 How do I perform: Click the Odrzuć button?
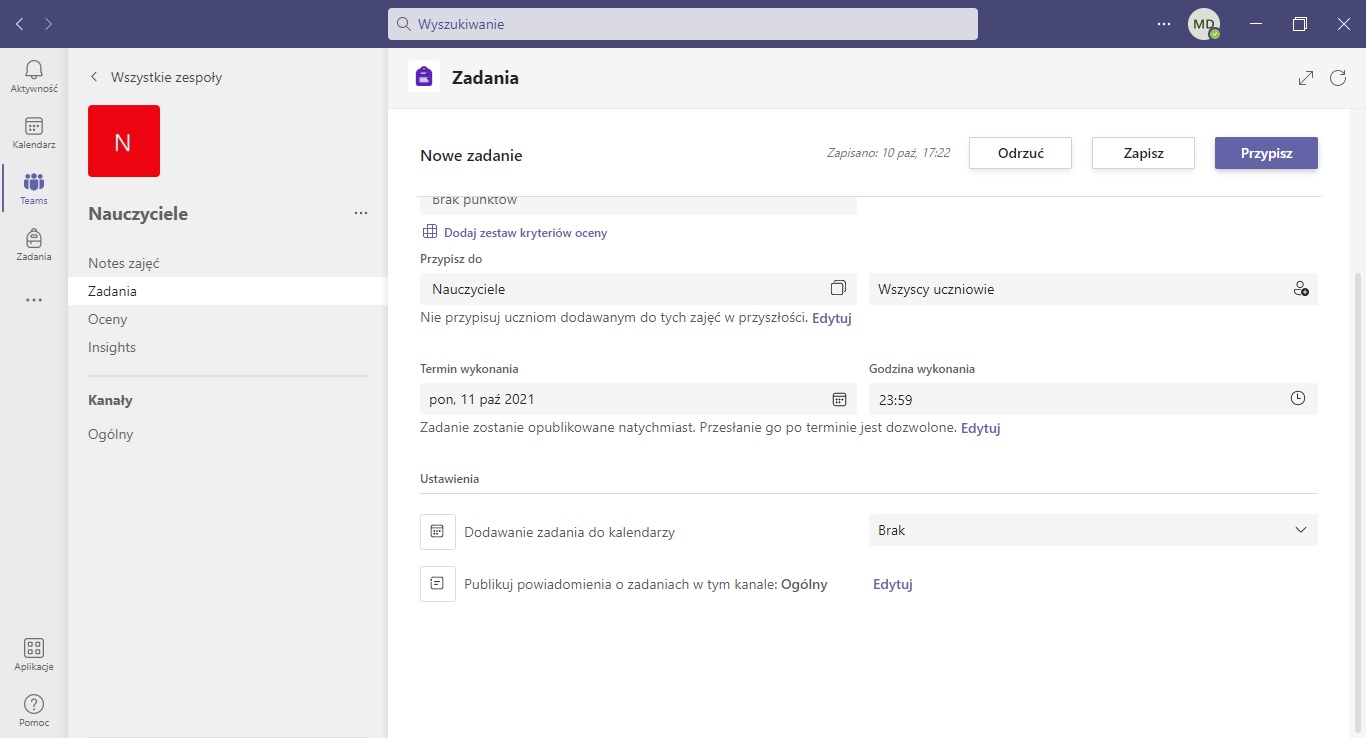1020,153
